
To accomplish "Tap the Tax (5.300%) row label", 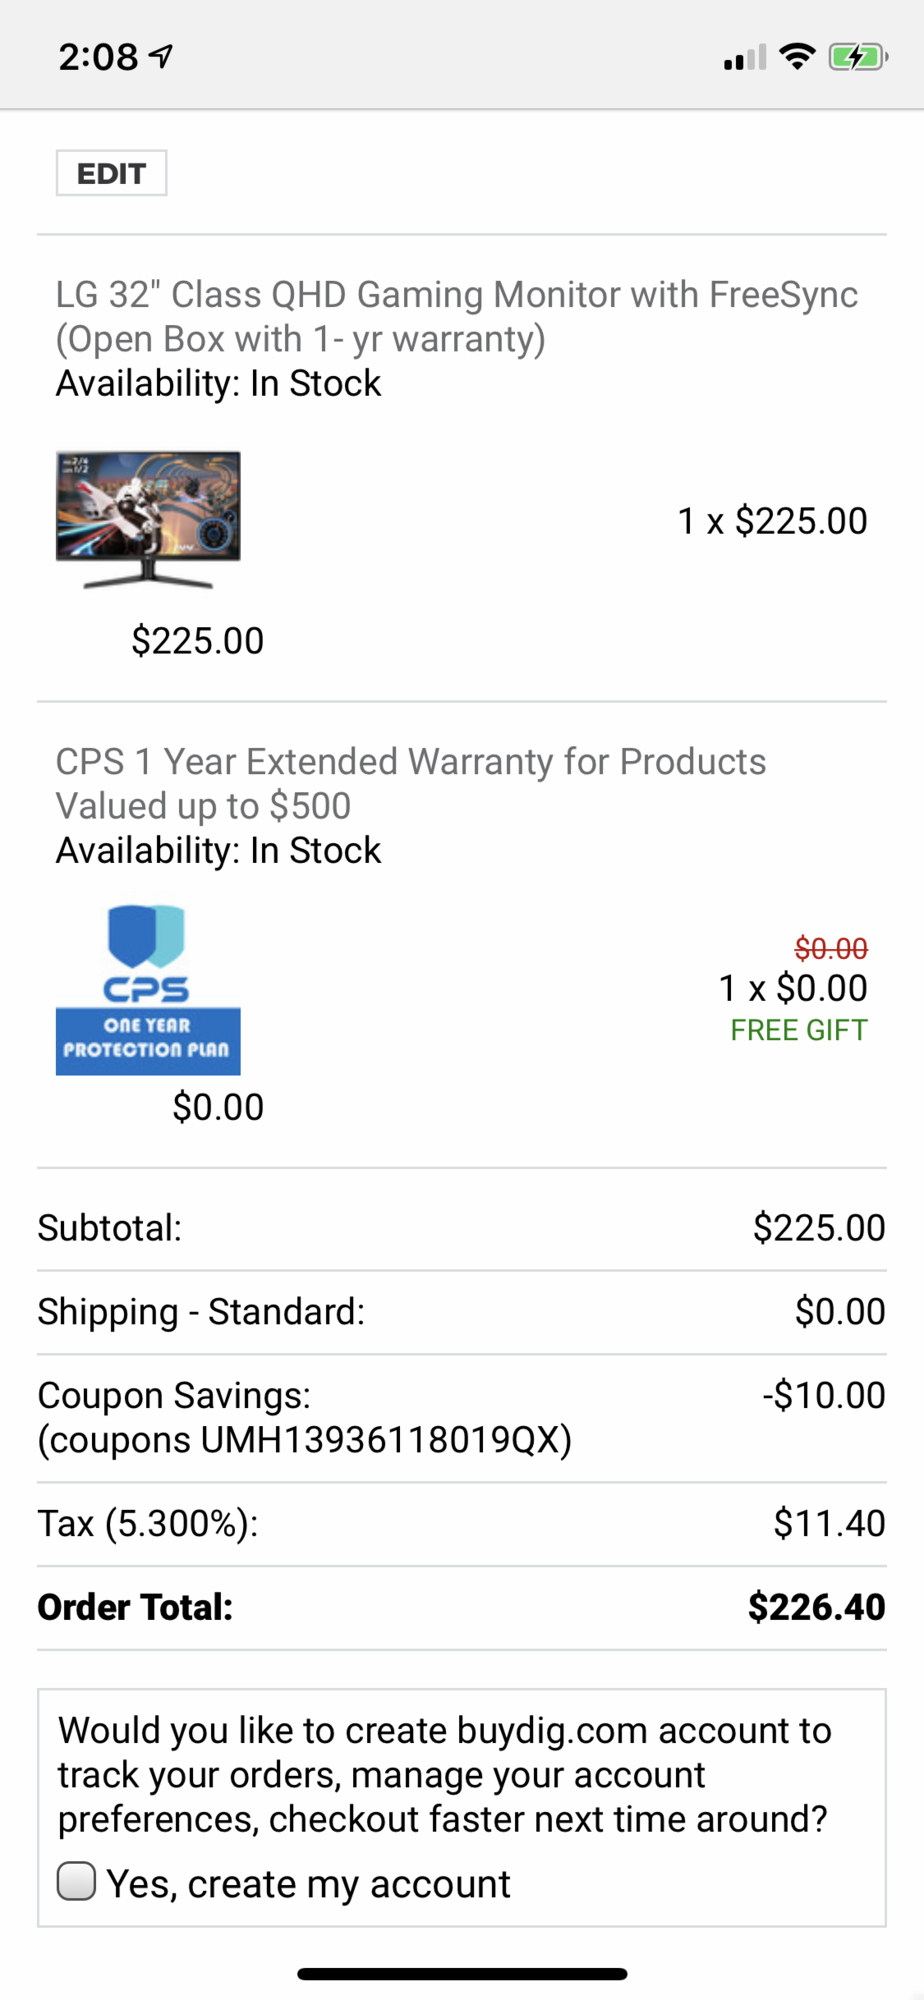I will 148,1523.
